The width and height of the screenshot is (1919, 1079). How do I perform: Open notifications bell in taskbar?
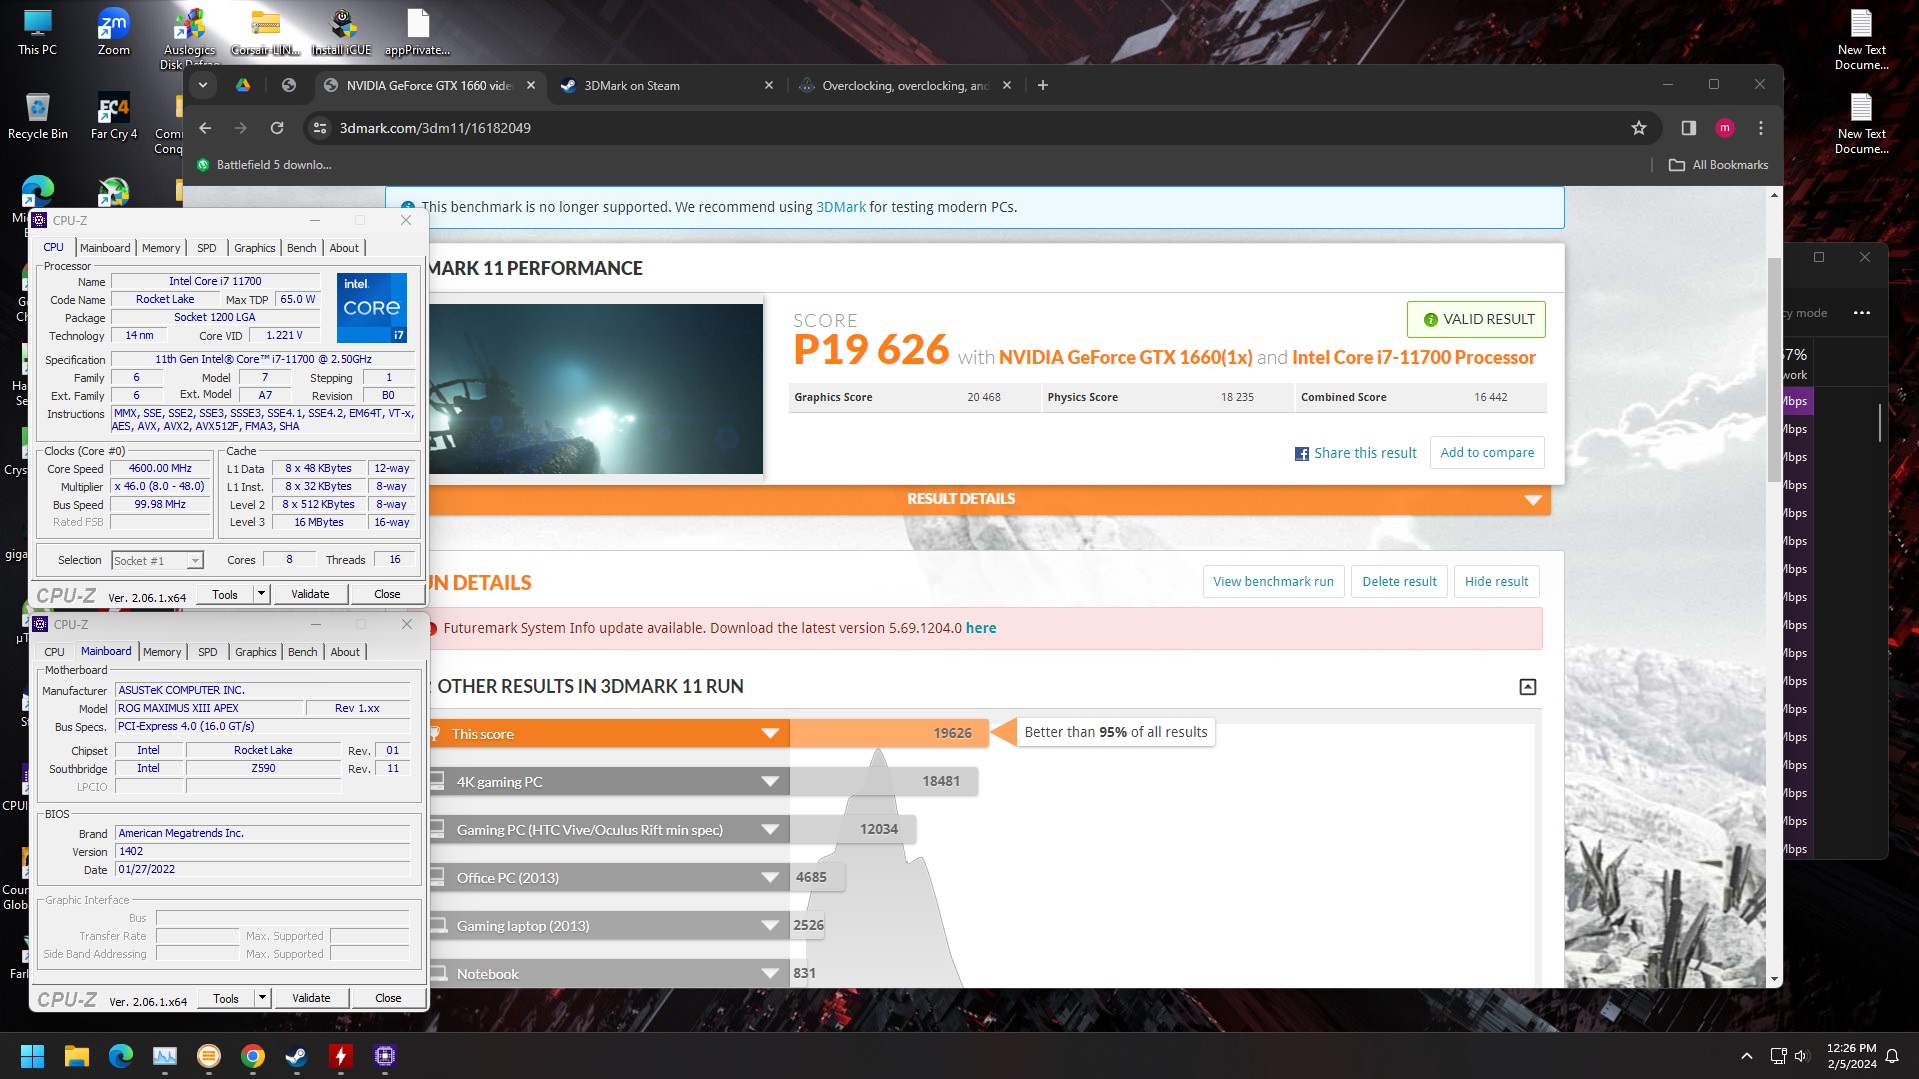point(1892,1056)
